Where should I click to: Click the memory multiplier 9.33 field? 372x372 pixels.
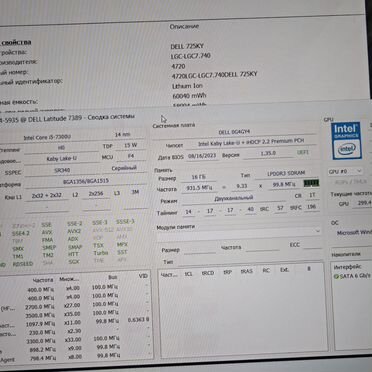(x=241, y=186)
